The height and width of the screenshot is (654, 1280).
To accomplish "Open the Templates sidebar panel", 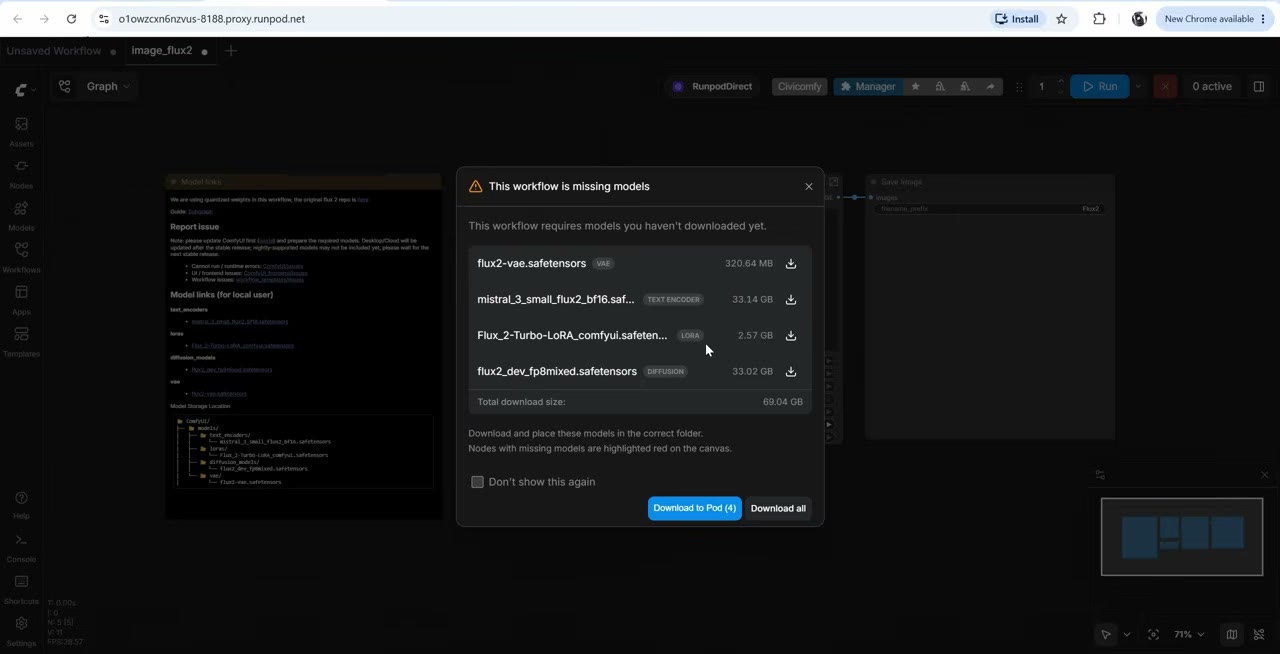I will tap(21, 341).
